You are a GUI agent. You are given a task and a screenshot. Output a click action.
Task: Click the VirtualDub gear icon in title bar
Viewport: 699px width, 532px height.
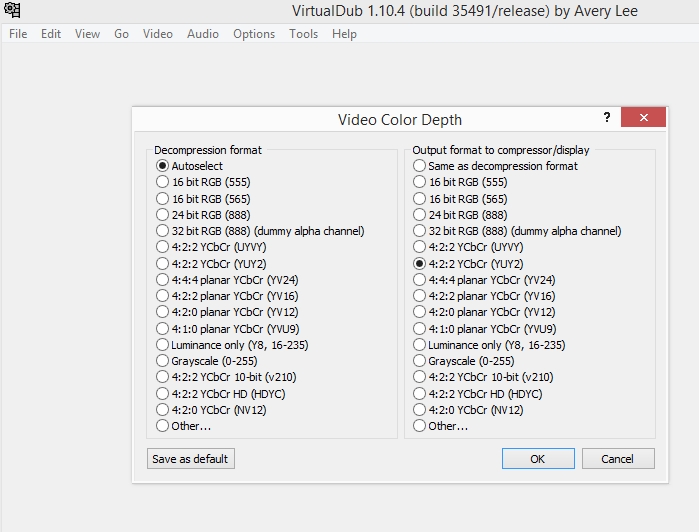pyautogui.click(x=12, y=10)
